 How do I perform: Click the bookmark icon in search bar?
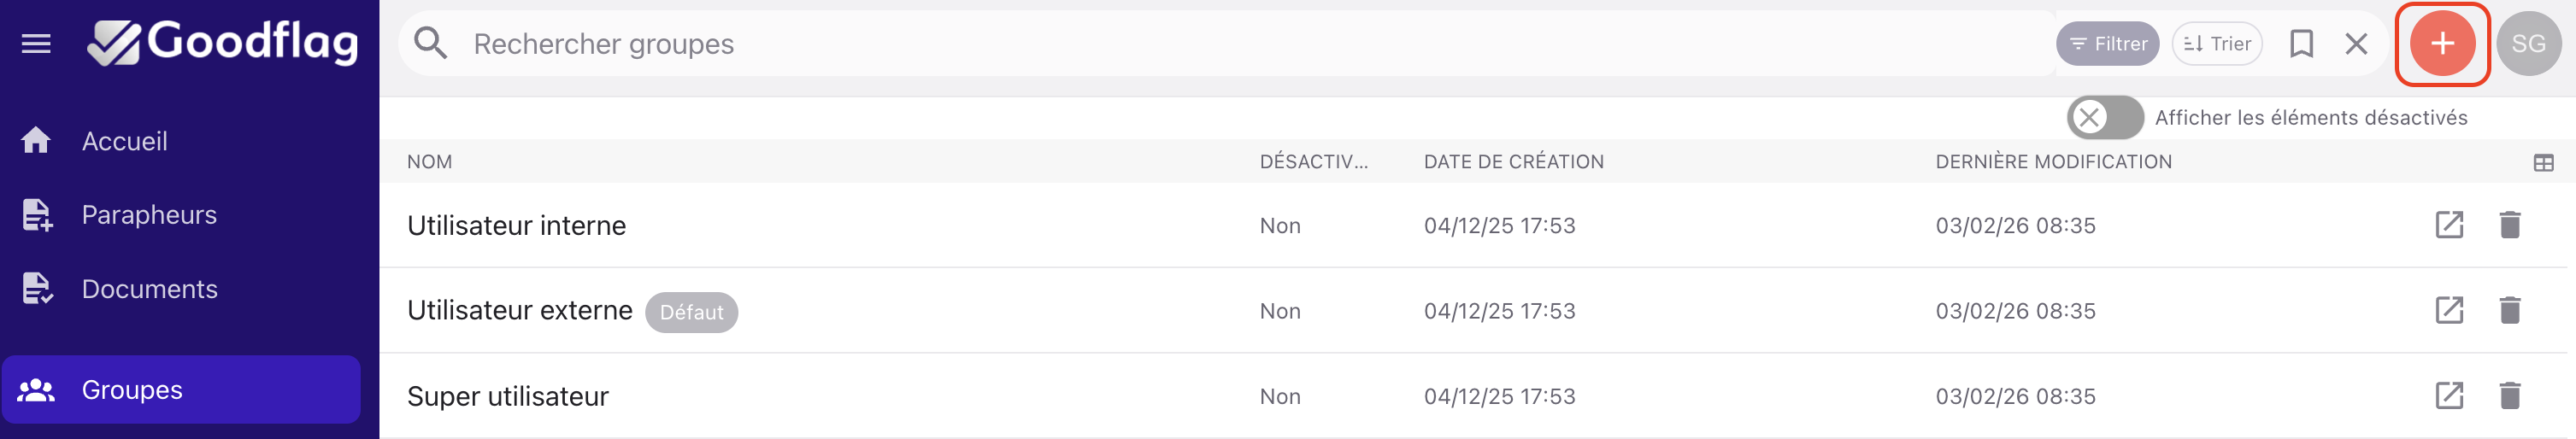2301,44
